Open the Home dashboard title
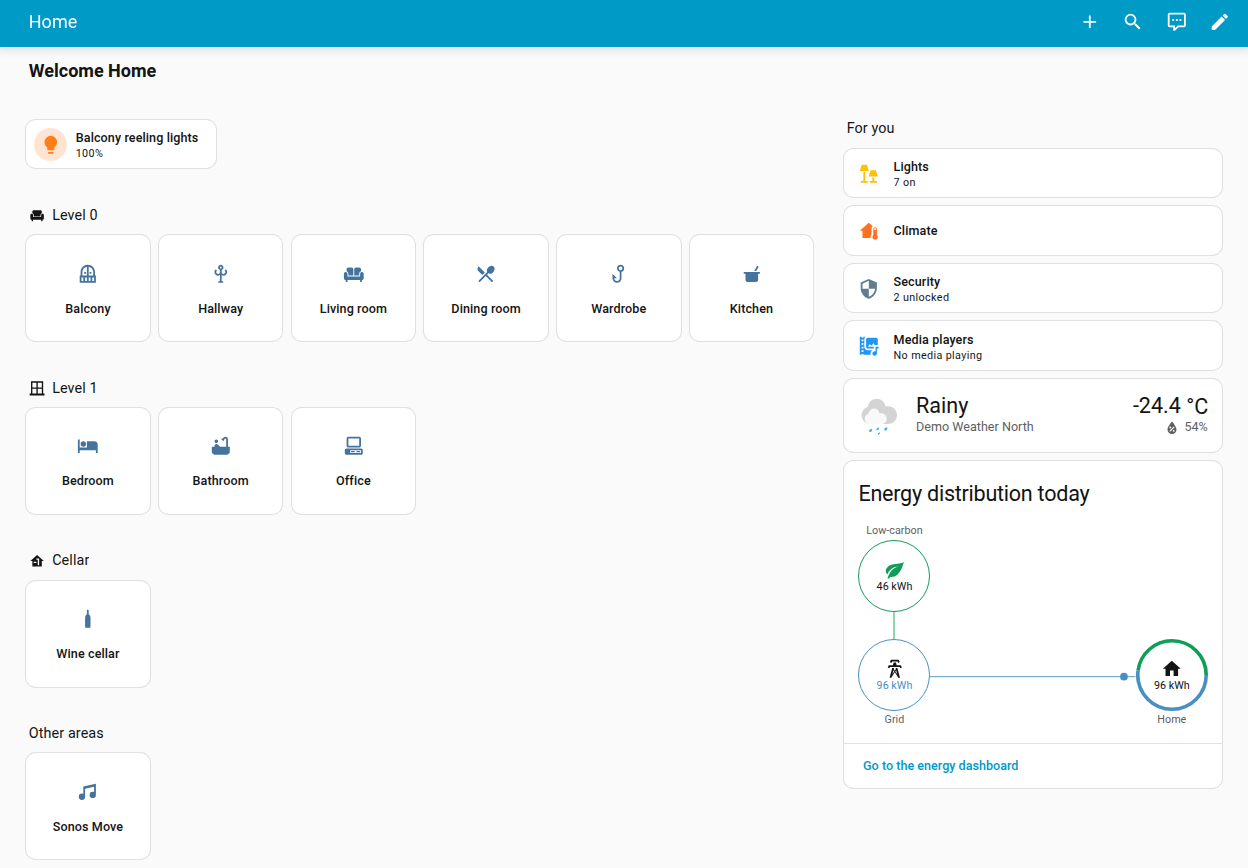The image size is (1248, 868). (53, 21)
